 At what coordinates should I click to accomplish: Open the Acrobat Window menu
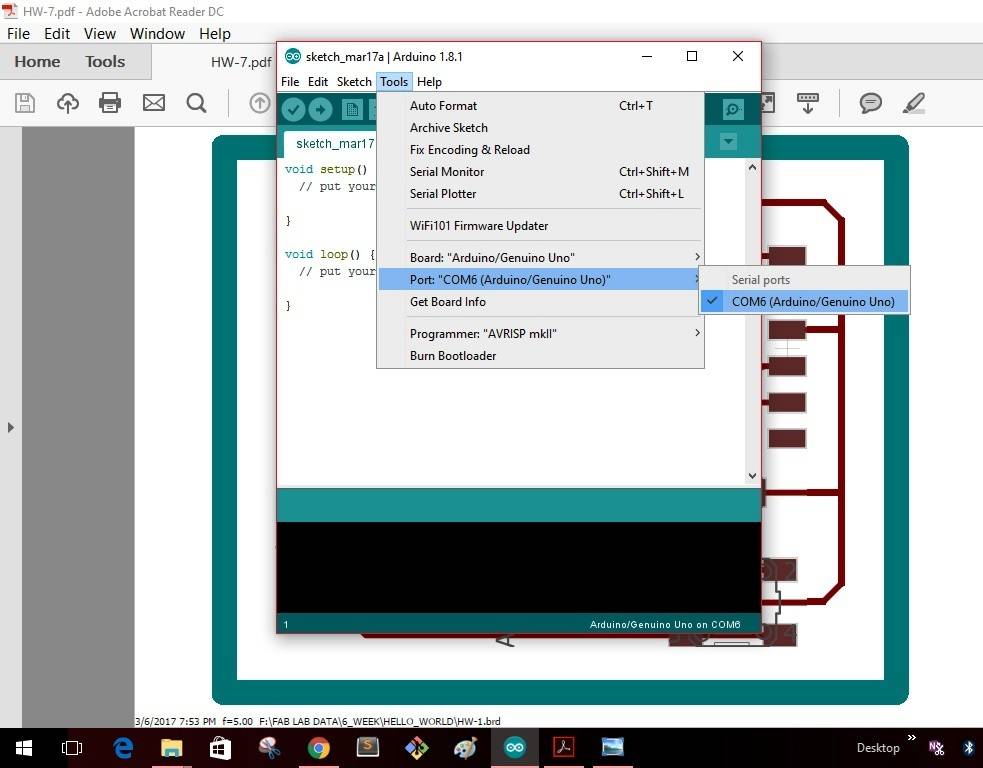pyautogui.click(x=157, y=33)
